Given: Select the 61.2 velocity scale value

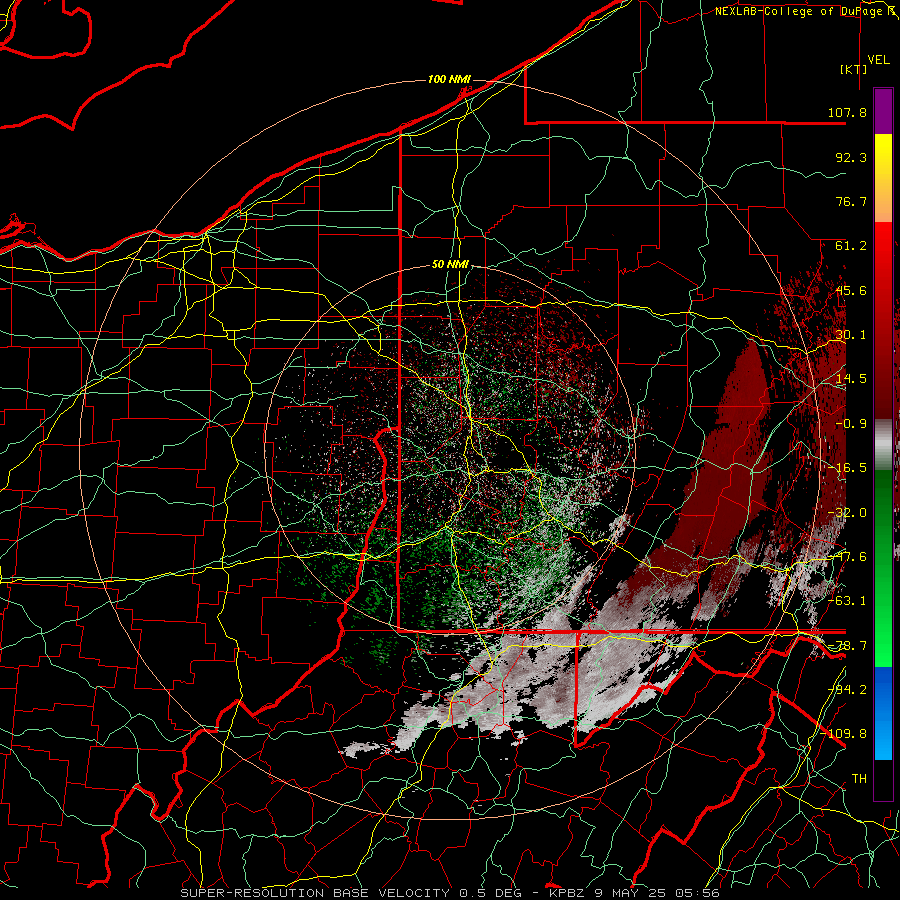Looking at the screenshot, I should click(851, 246).
